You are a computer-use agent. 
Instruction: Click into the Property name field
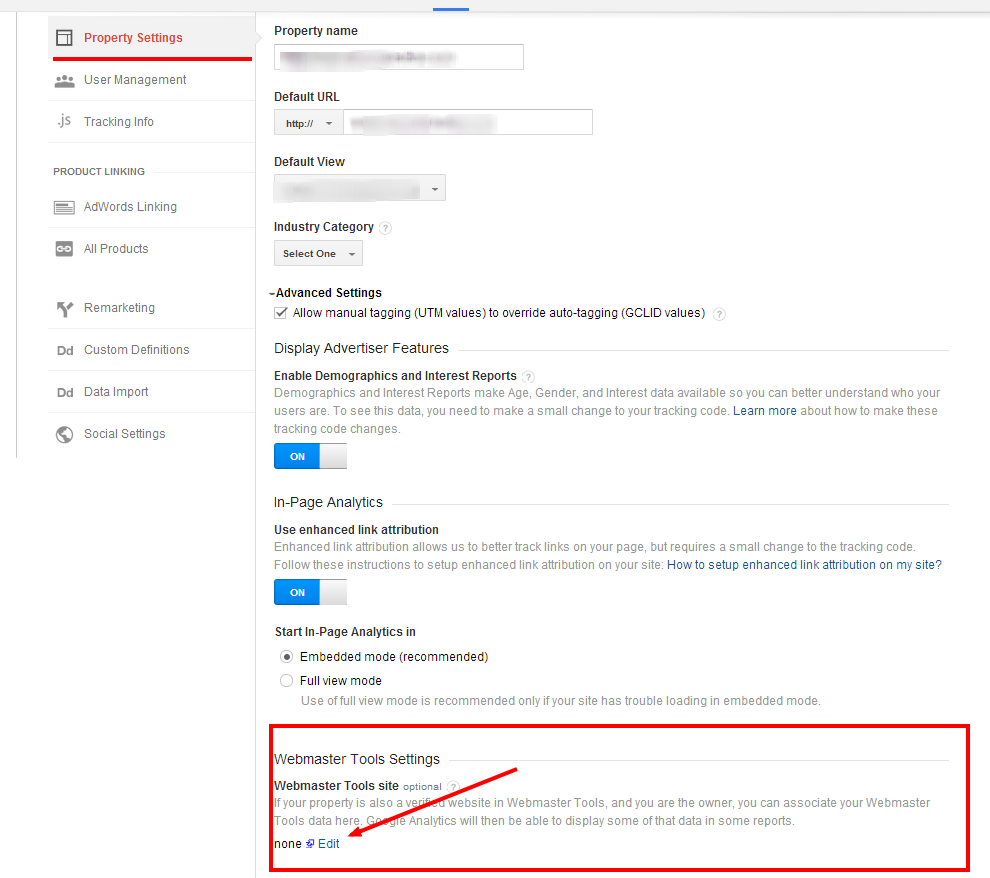pos(398,58)
